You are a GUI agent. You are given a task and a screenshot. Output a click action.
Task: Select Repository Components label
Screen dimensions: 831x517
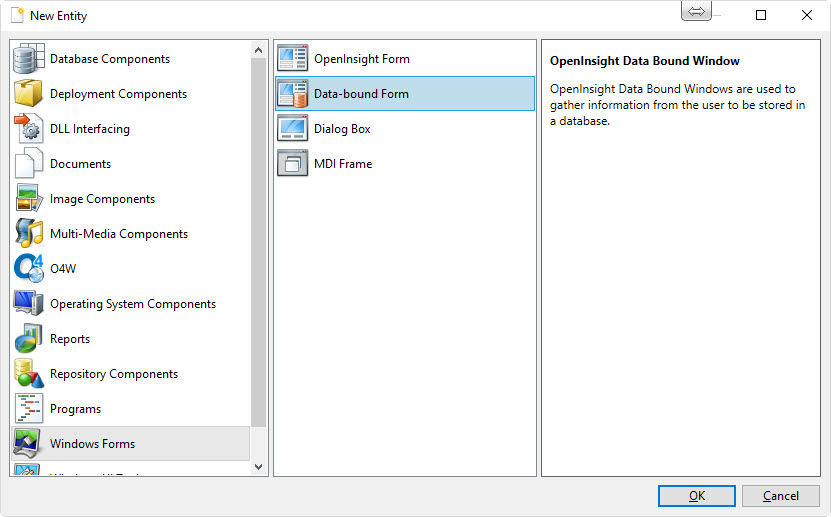pyautogui.click(x=114, y=374)
